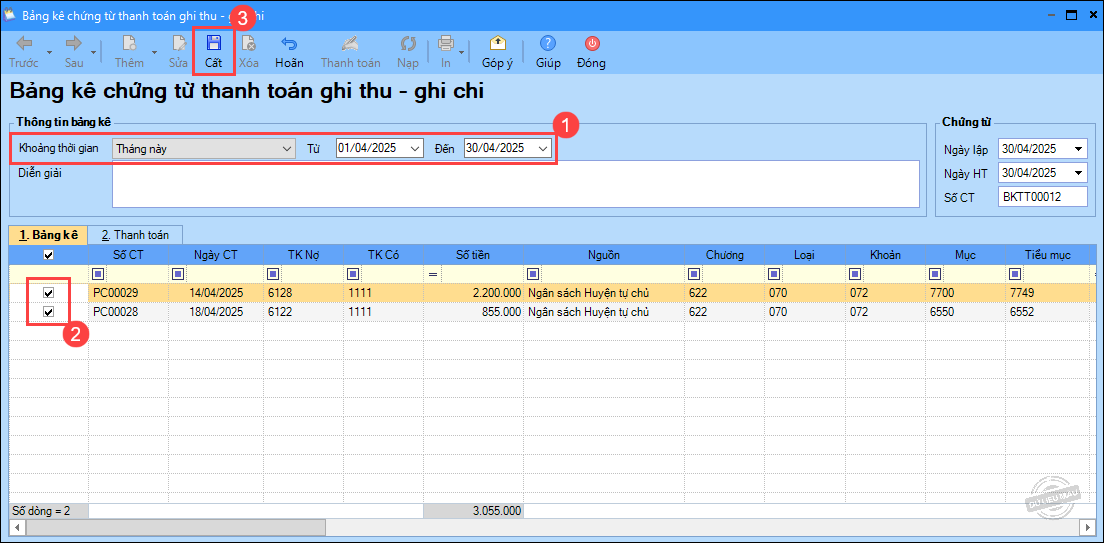The image size is (1104, 543).
Task: Sort by the Nguồn column header
Action: pyautogui.click(x=604, y=255)
